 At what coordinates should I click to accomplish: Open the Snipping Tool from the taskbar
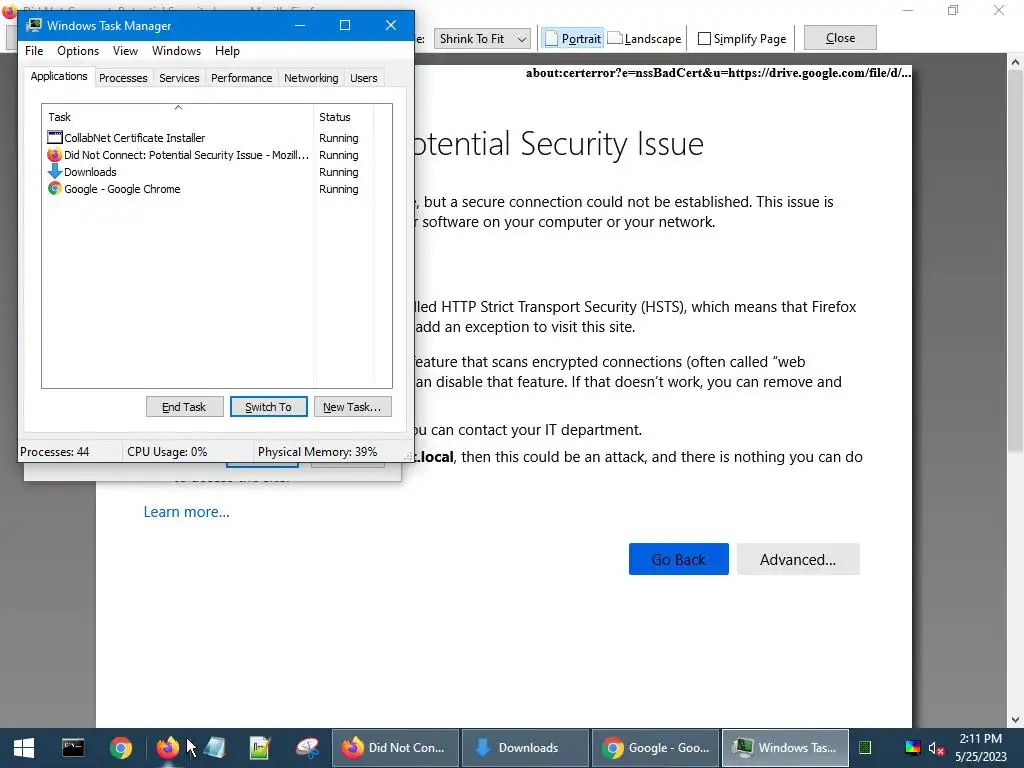pos(307,748)
